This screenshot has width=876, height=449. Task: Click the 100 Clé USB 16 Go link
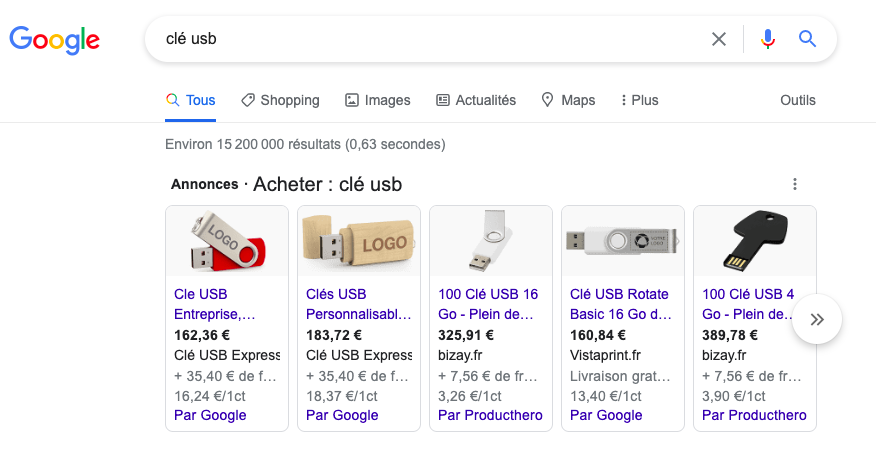click(488, 304)
